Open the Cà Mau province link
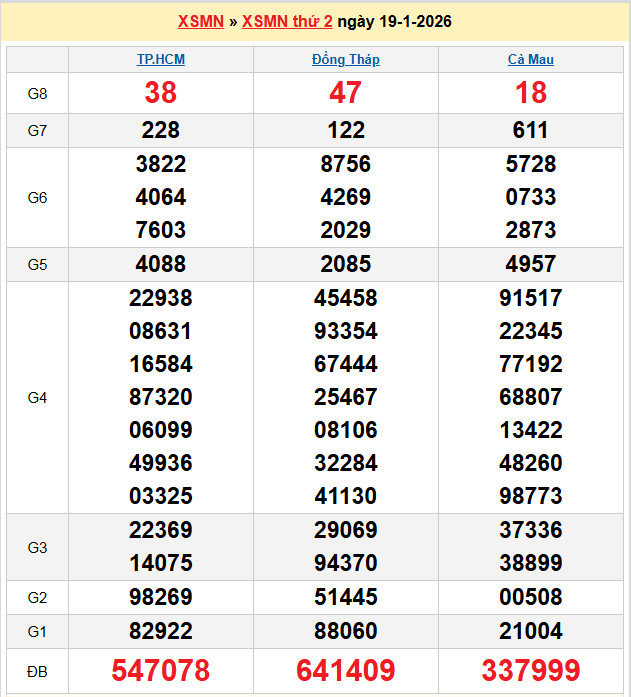Viewport: 631px width, 697px height. (530, 59)
